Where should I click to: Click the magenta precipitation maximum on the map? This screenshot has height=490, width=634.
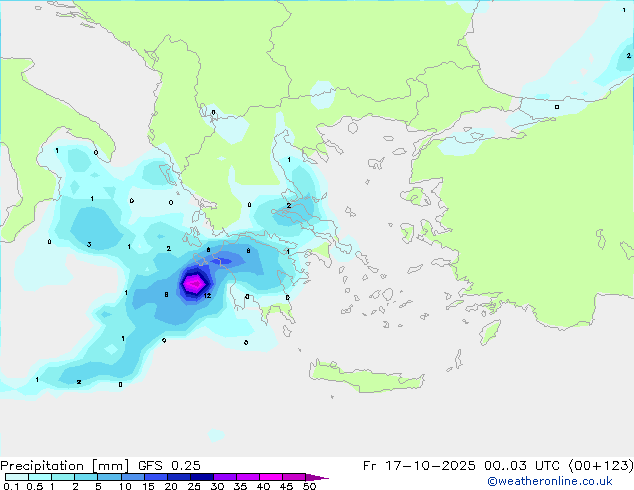coord(194,283)
